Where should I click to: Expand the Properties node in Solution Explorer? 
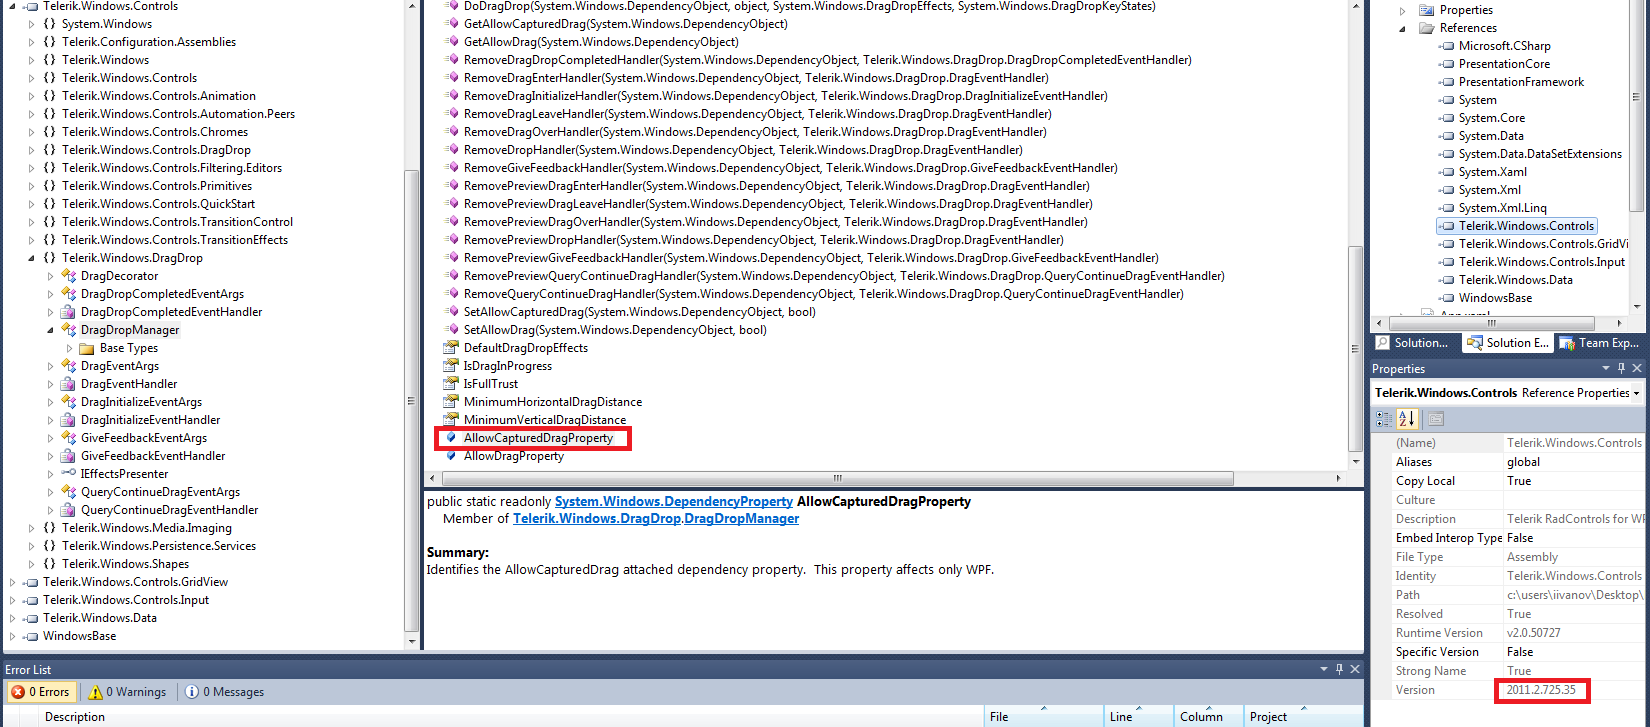(1403, 10)
